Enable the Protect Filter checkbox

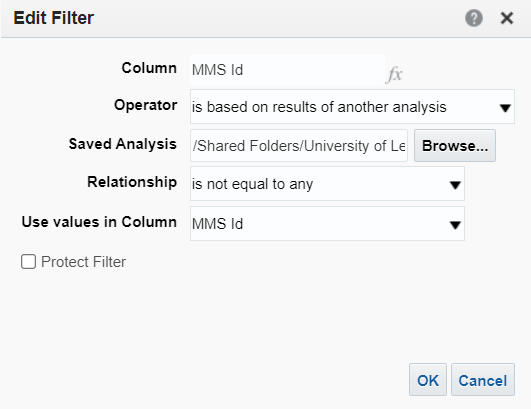(28, 262)
